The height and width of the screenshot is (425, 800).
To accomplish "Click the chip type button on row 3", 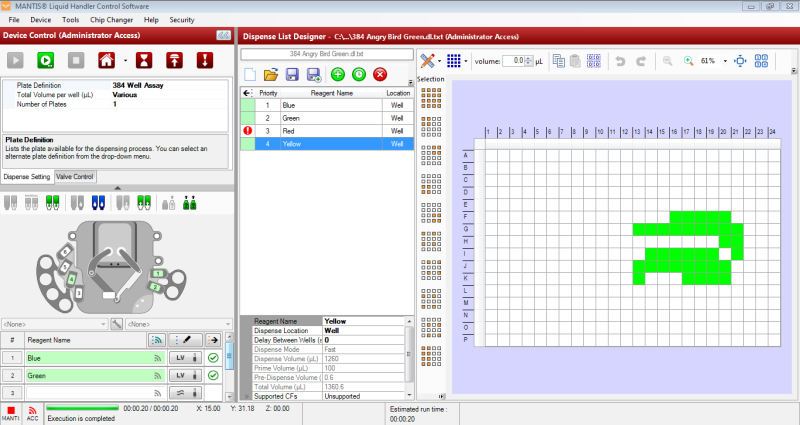I will tap(185, 393).
